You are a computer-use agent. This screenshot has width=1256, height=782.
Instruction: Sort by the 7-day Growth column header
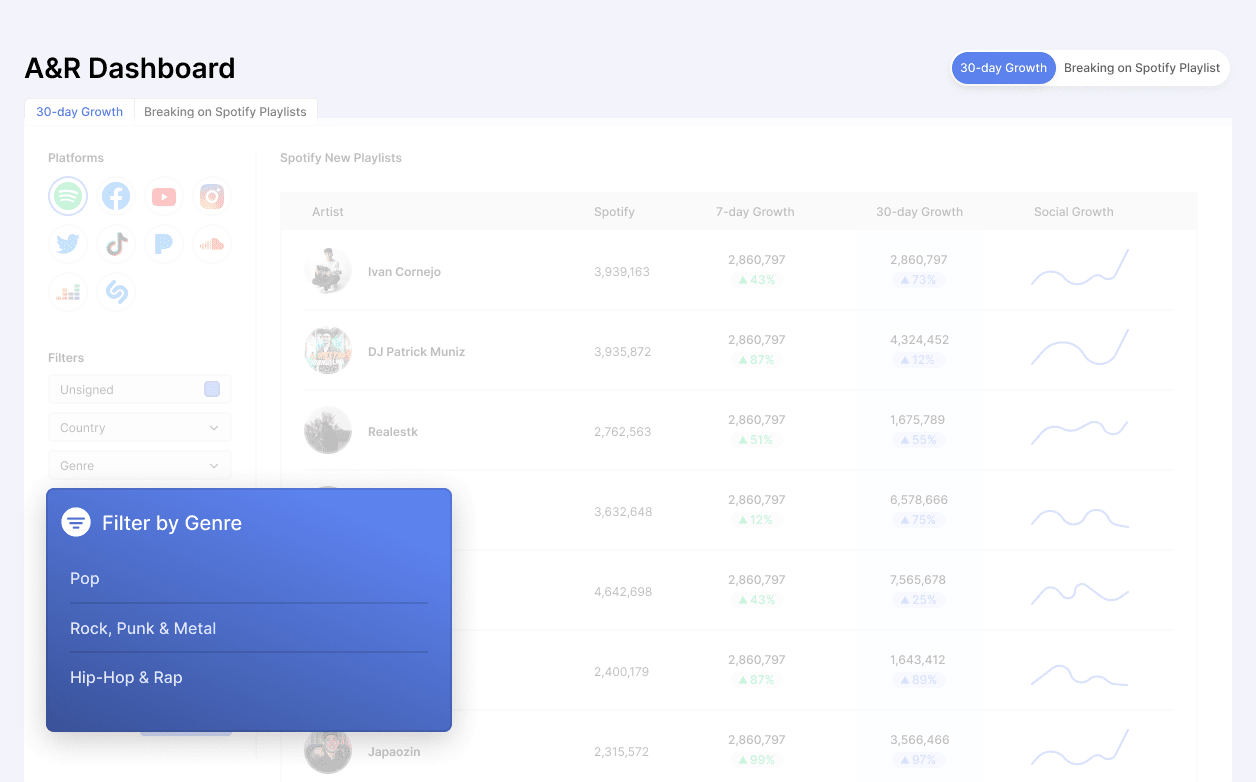(755, 212)
